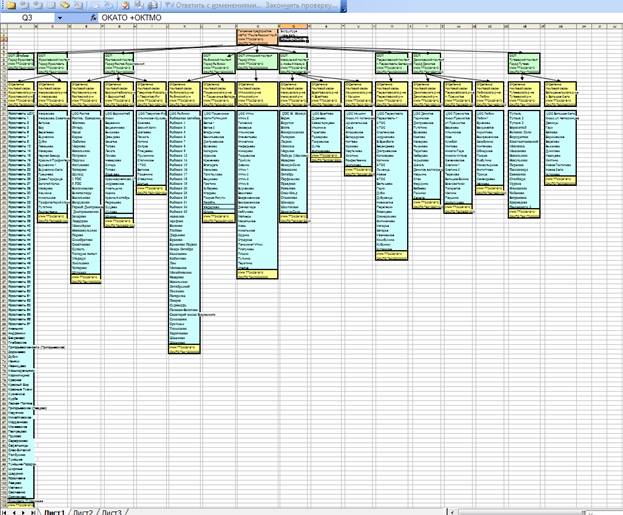Select the orange top-level box in the chart
Image resolution: width=623 pixels, height=515 pixels.
(255, 38)
